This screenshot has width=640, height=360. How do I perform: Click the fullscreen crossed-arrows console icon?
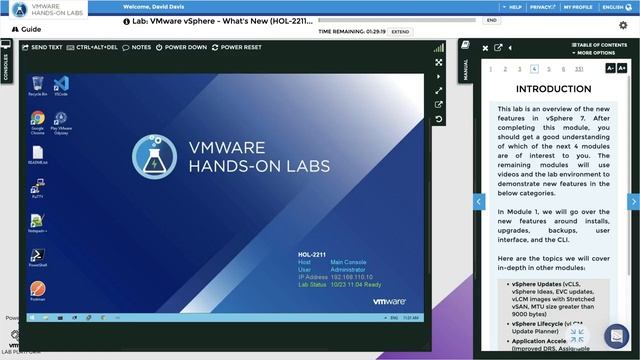click(x=439, y=62)
